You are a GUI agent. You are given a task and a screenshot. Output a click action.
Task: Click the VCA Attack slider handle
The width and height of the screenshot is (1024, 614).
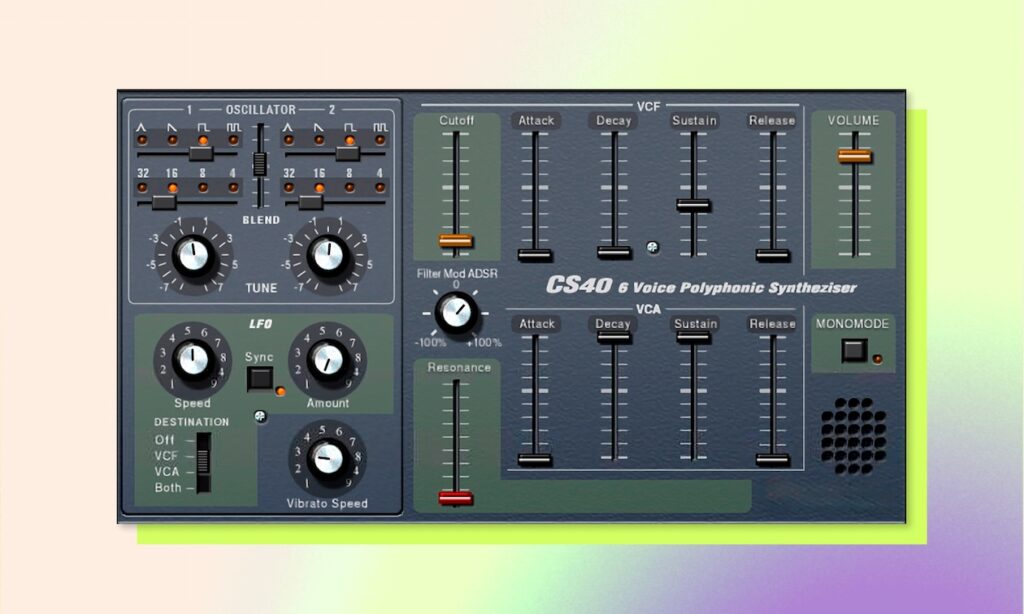(x=535, y=459)
